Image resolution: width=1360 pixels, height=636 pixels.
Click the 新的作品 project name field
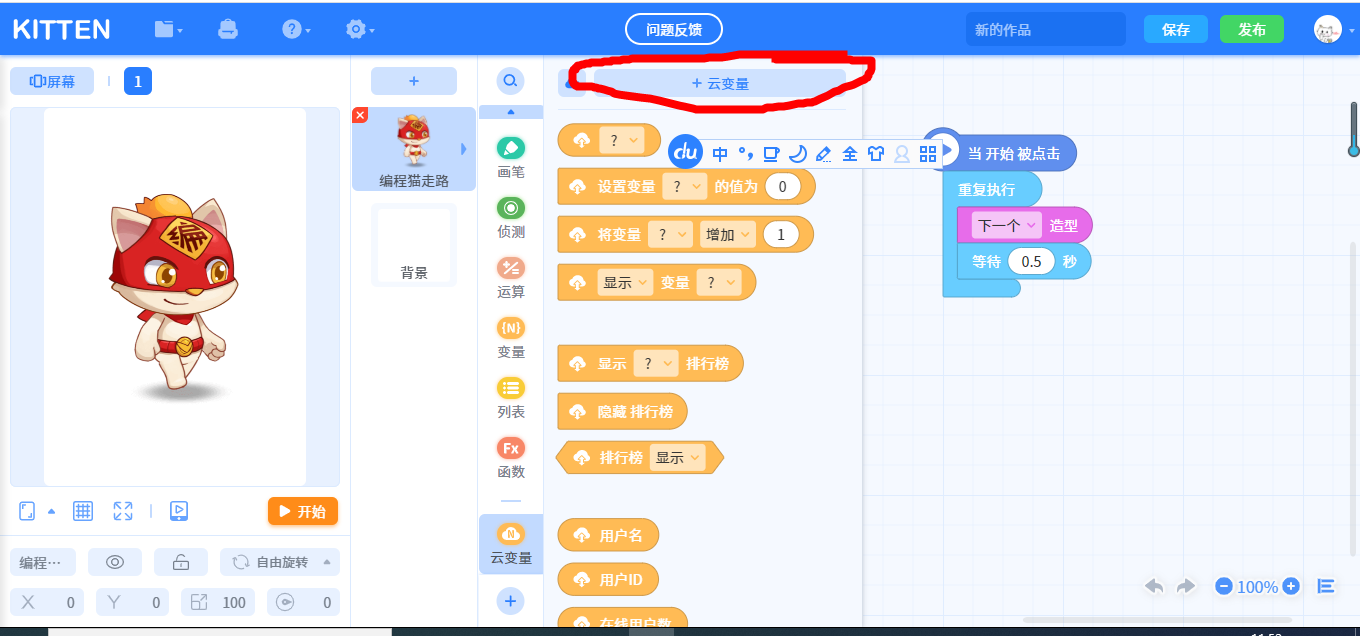pyautogui.click(x=1046, y=29)
